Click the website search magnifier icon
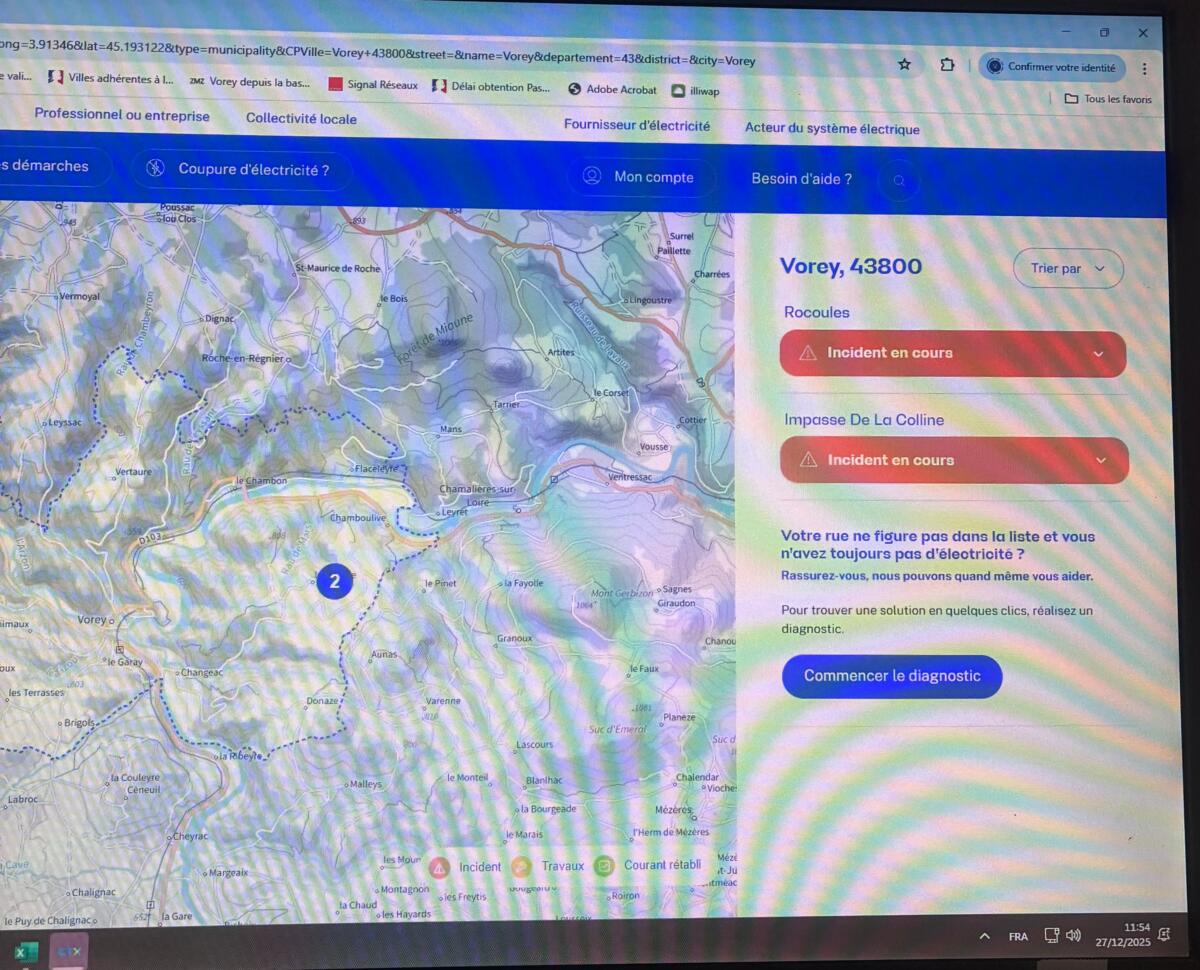Image resolution: width=1200 pixels, height=970 pixels. (x=899, y=181)
